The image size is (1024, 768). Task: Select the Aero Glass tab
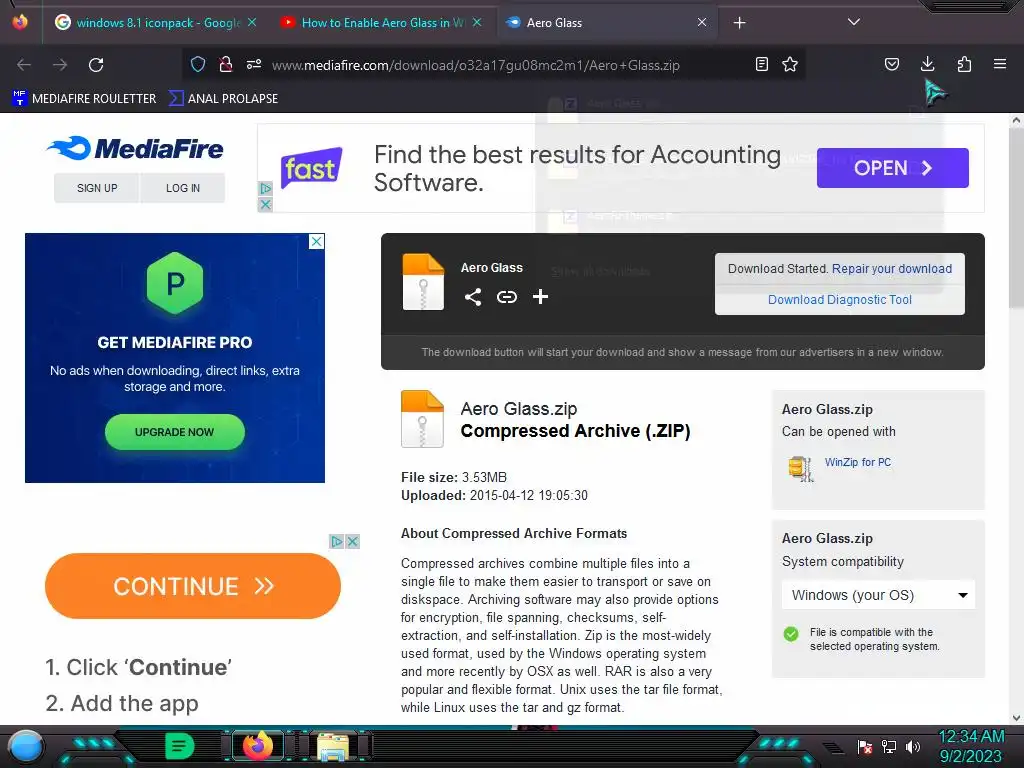pyautogui.click(x=607, y=23)
